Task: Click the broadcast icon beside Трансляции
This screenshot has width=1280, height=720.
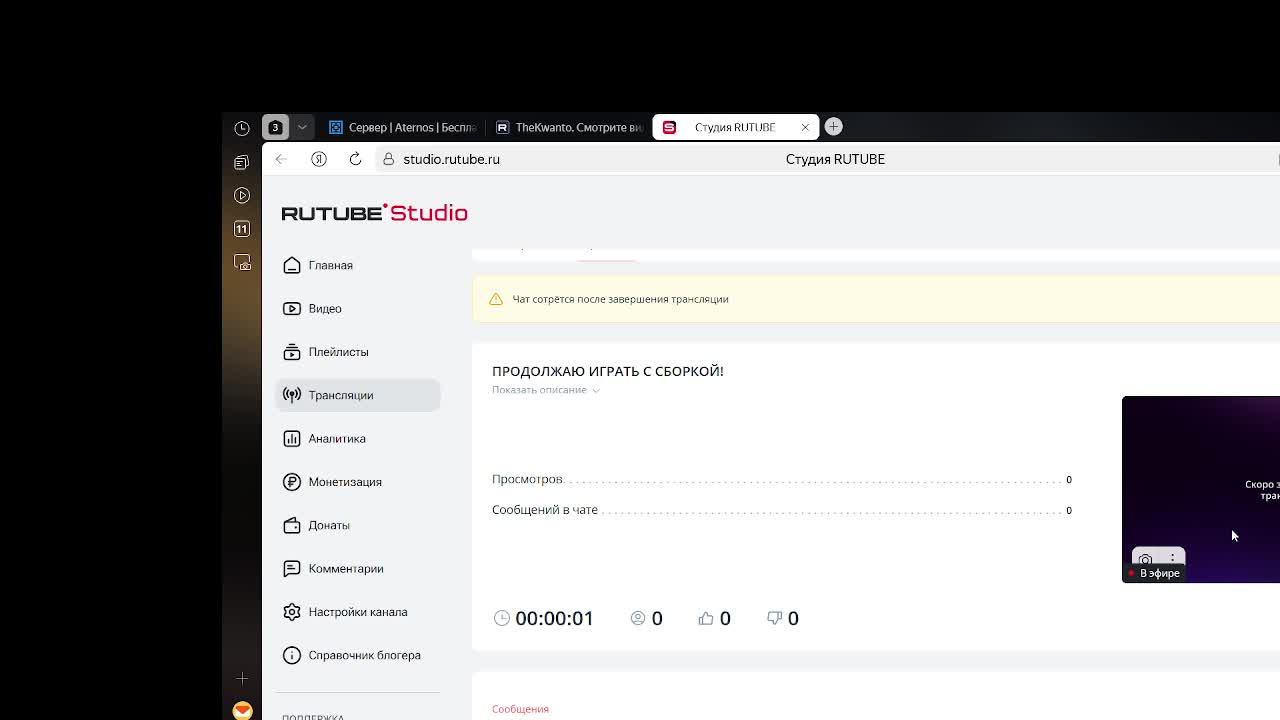Action: click(292, 395)
